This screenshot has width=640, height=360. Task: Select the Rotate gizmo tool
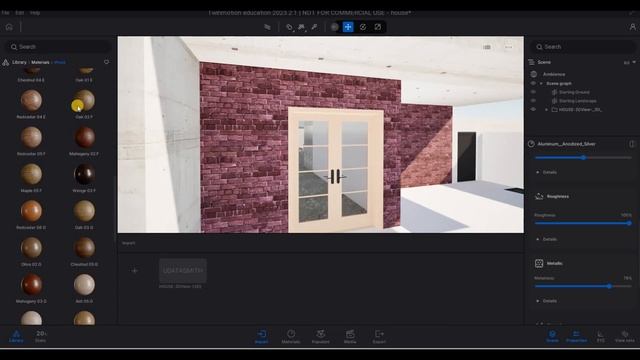[363, 27]
